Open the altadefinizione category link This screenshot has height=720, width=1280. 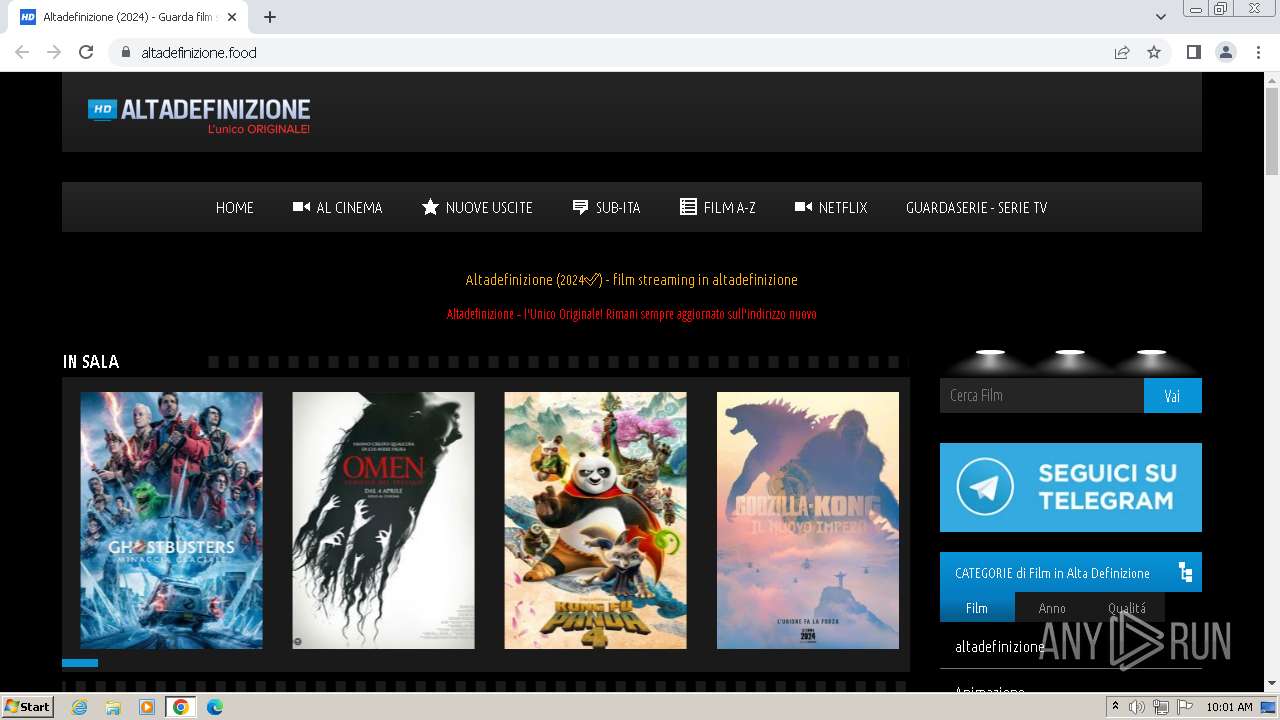pyautogui.click(x=1000, y=647)
